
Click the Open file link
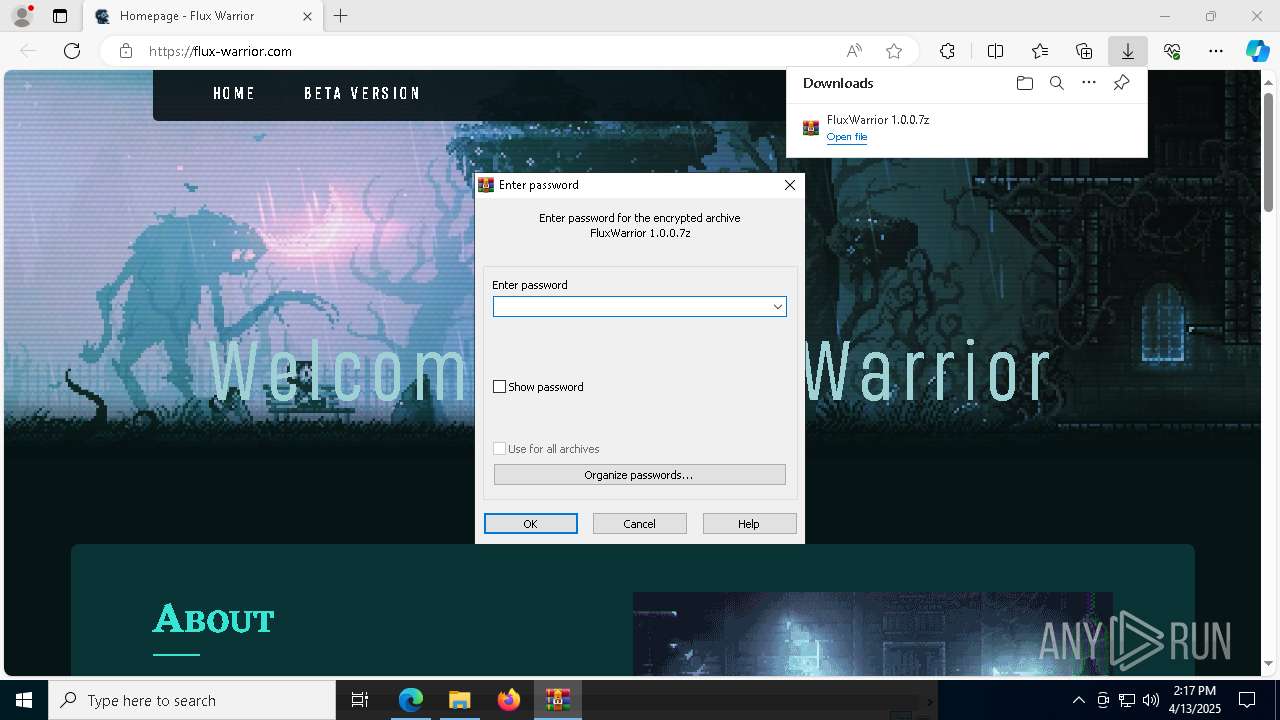(x=847, y=137)
